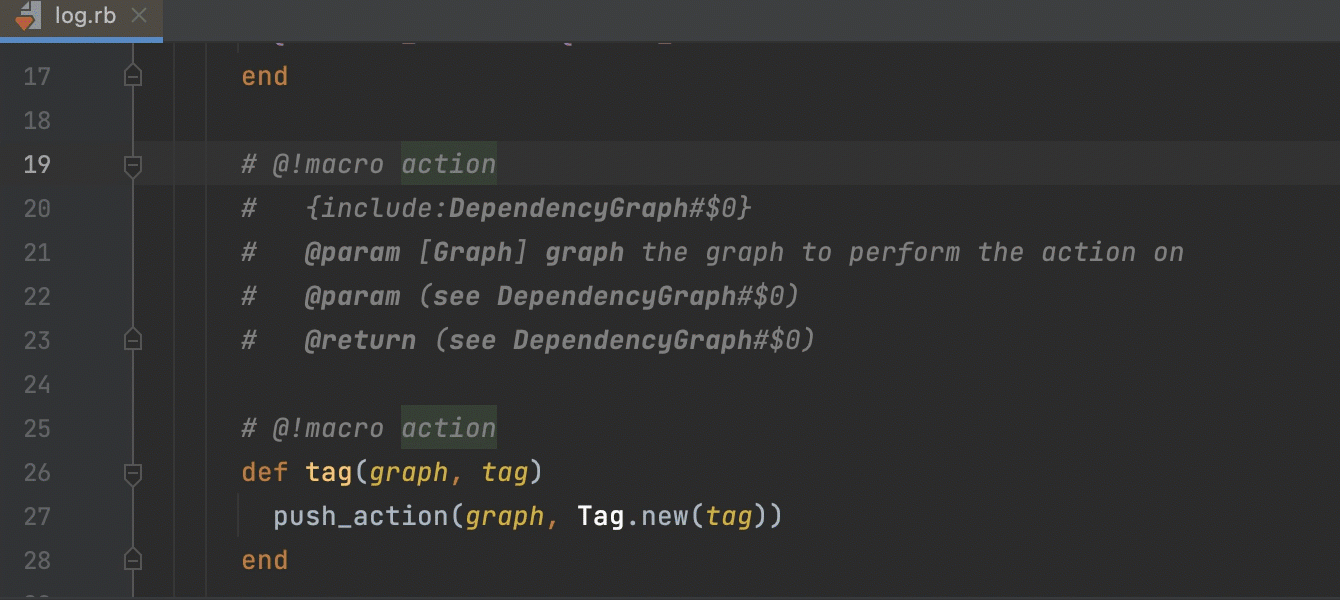1340x600 pixels.
Task: Click '@return' tag in the comment
Action: point(360,341)
